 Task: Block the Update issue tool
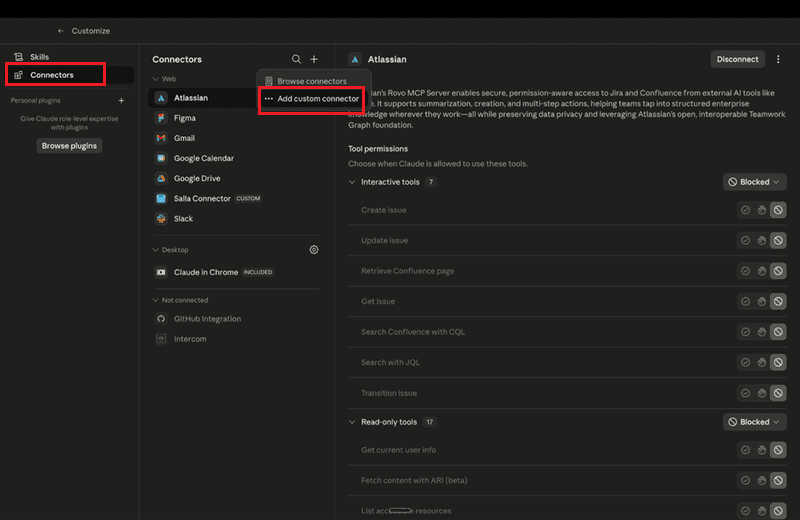tap(778, 240)
